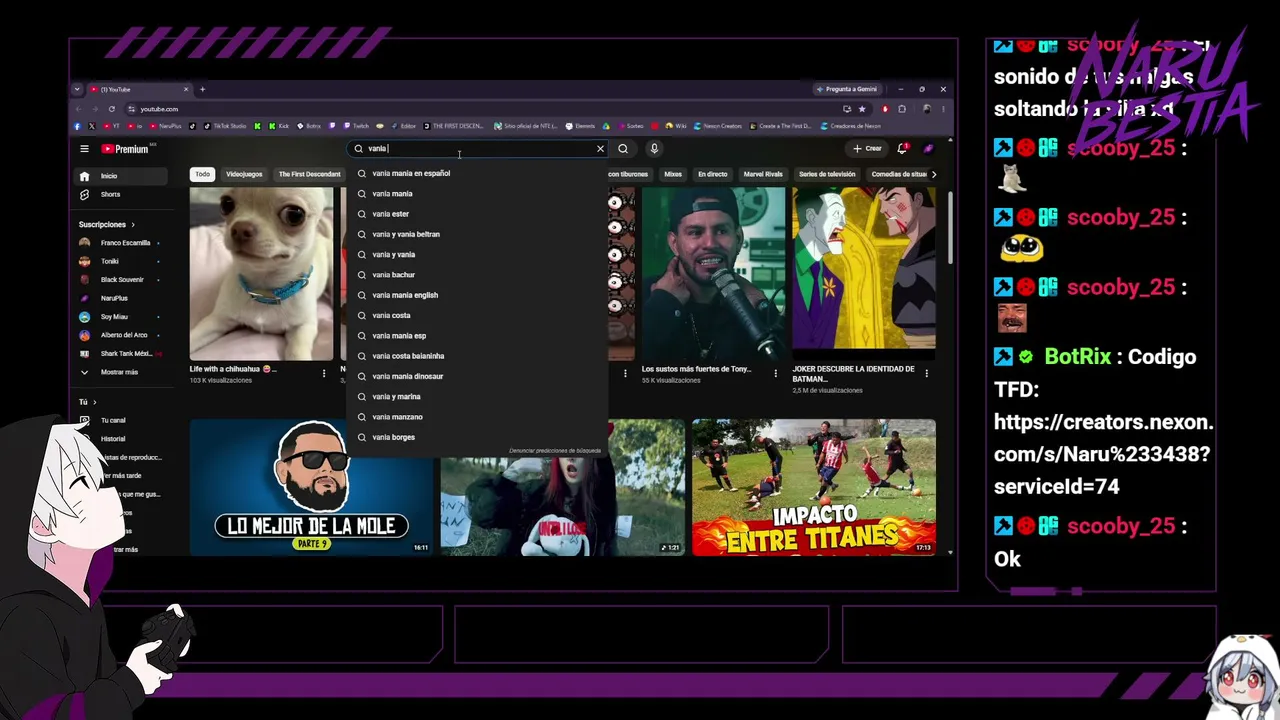Bookmark this page with the star

point(861,109)
